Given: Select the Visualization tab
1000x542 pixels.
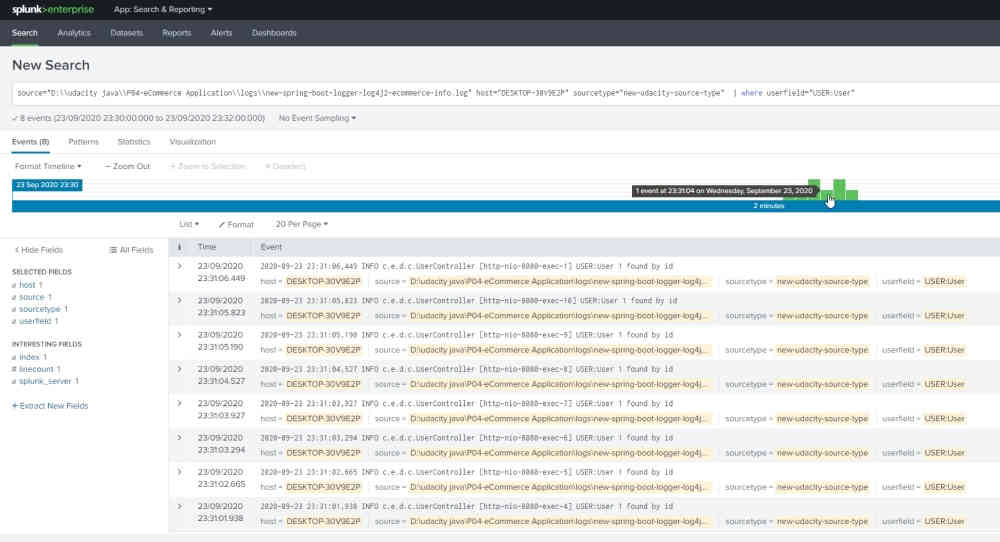Looking at the screenshot, I should click(x=193, y=142).
